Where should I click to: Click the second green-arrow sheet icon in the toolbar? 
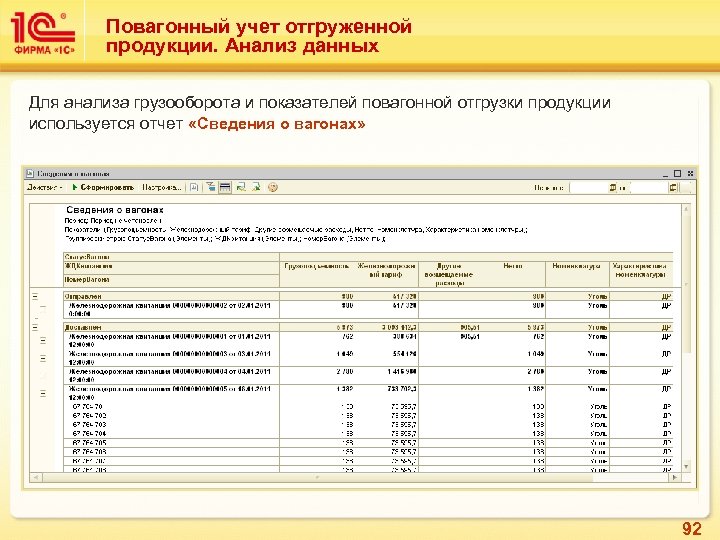coord(256,187)
